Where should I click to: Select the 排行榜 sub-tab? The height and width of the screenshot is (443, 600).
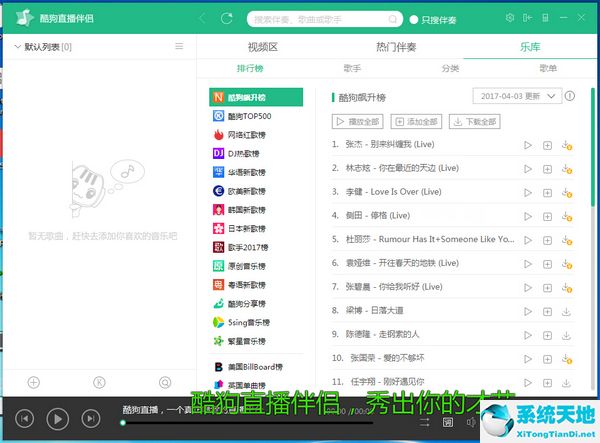[x=250, y=68]
